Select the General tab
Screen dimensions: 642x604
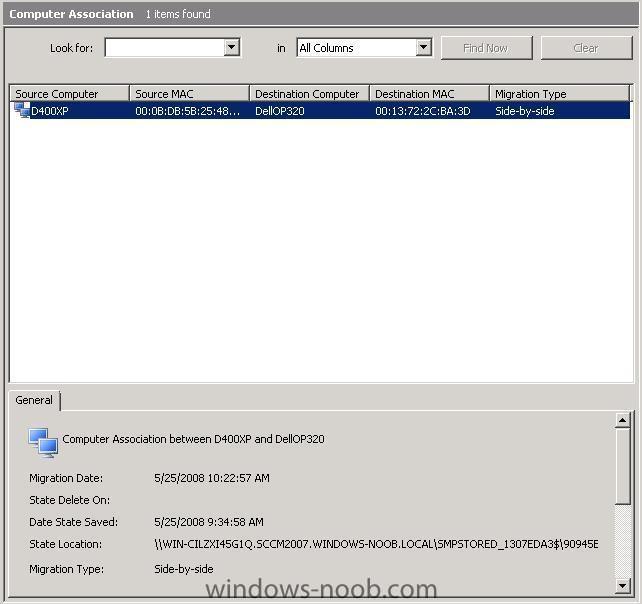(x=34, y=400)
